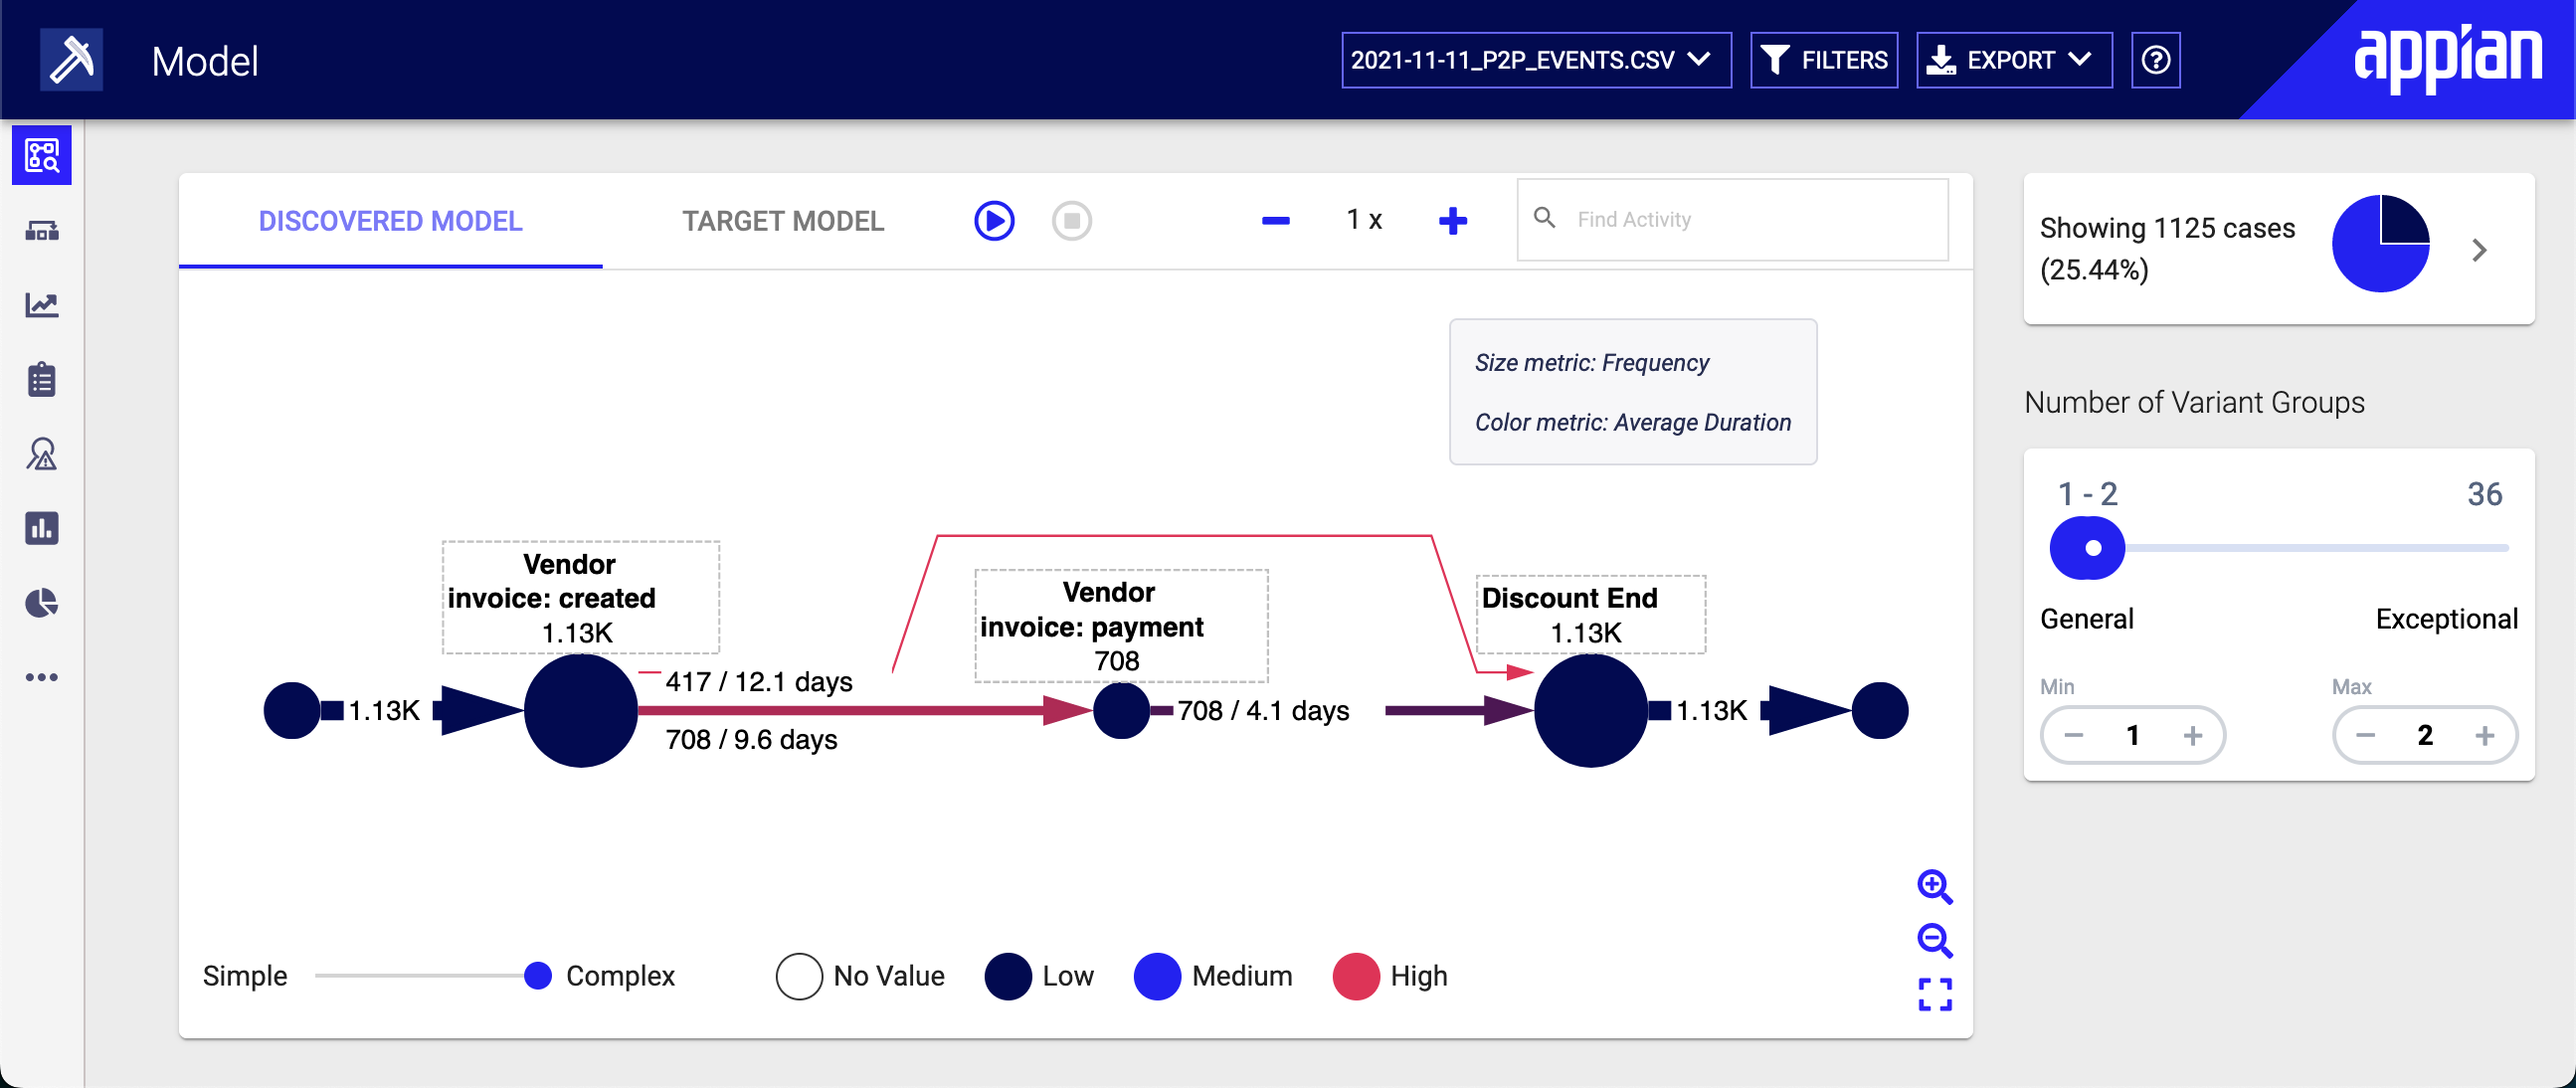Click the 708 / 9.6 days edge label
This screenshot has width=2576, height=1088.
pos(751,740)
